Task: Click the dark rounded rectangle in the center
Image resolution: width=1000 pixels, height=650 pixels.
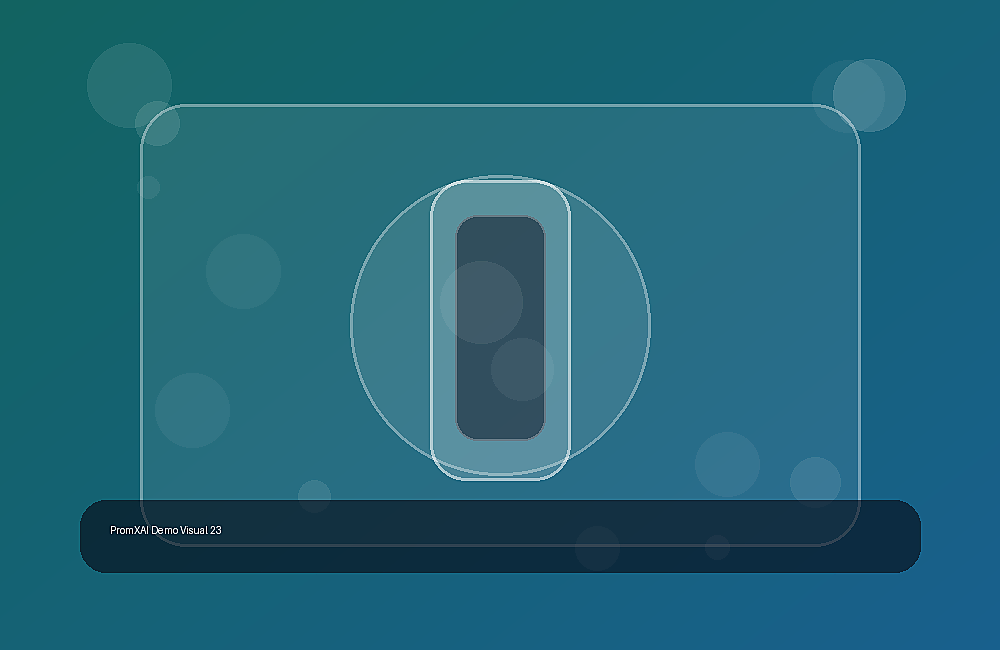Action: (501, 328)
